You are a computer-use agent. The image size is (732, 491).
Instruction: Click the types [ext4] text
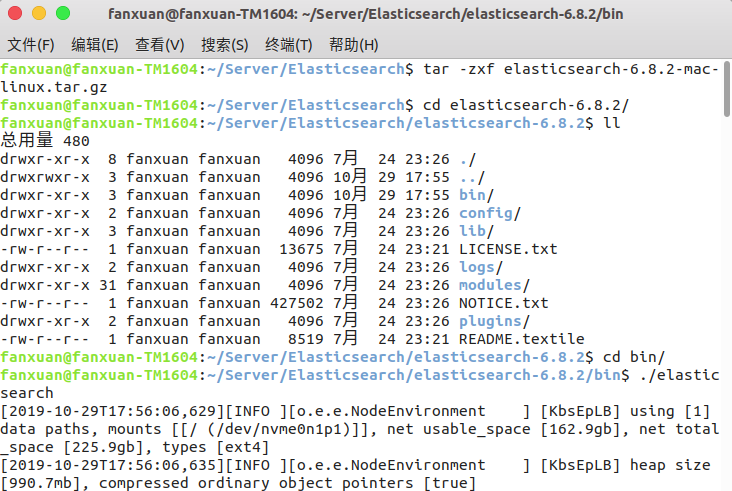pyautogui.click(x=216, y=448)
